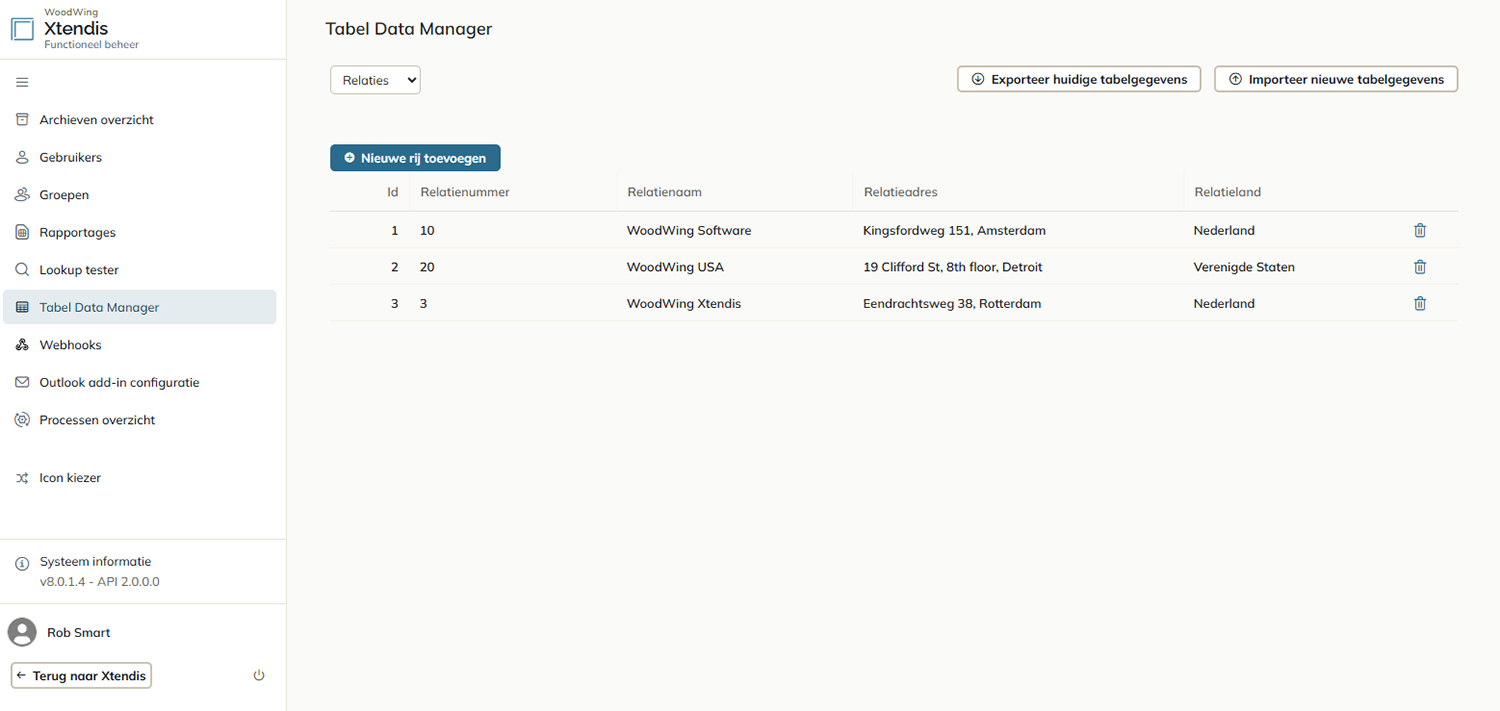Click the shuffle icon beside Icon kiezer
1500x711 pixels.
[x=22, y=478]
